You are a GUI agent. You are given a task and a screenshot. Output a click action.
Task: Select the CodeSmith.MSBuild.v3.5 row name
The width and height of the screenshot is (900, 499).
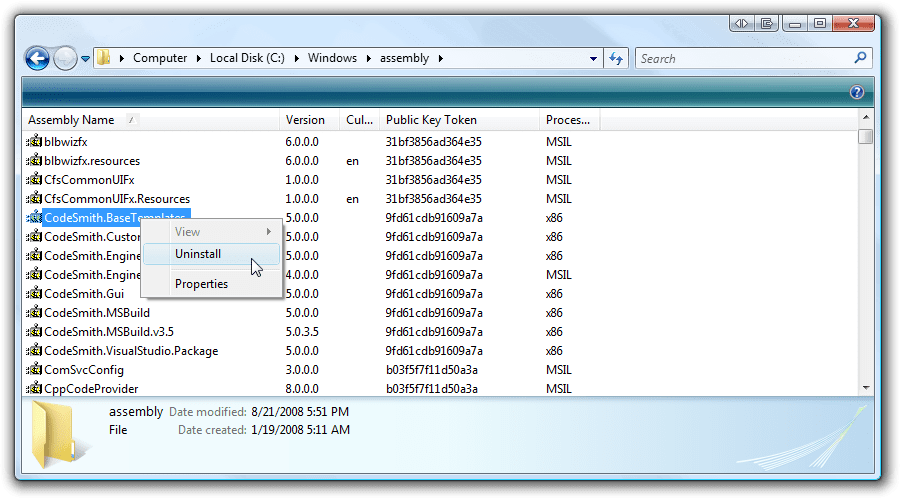(x=109, y=332)
